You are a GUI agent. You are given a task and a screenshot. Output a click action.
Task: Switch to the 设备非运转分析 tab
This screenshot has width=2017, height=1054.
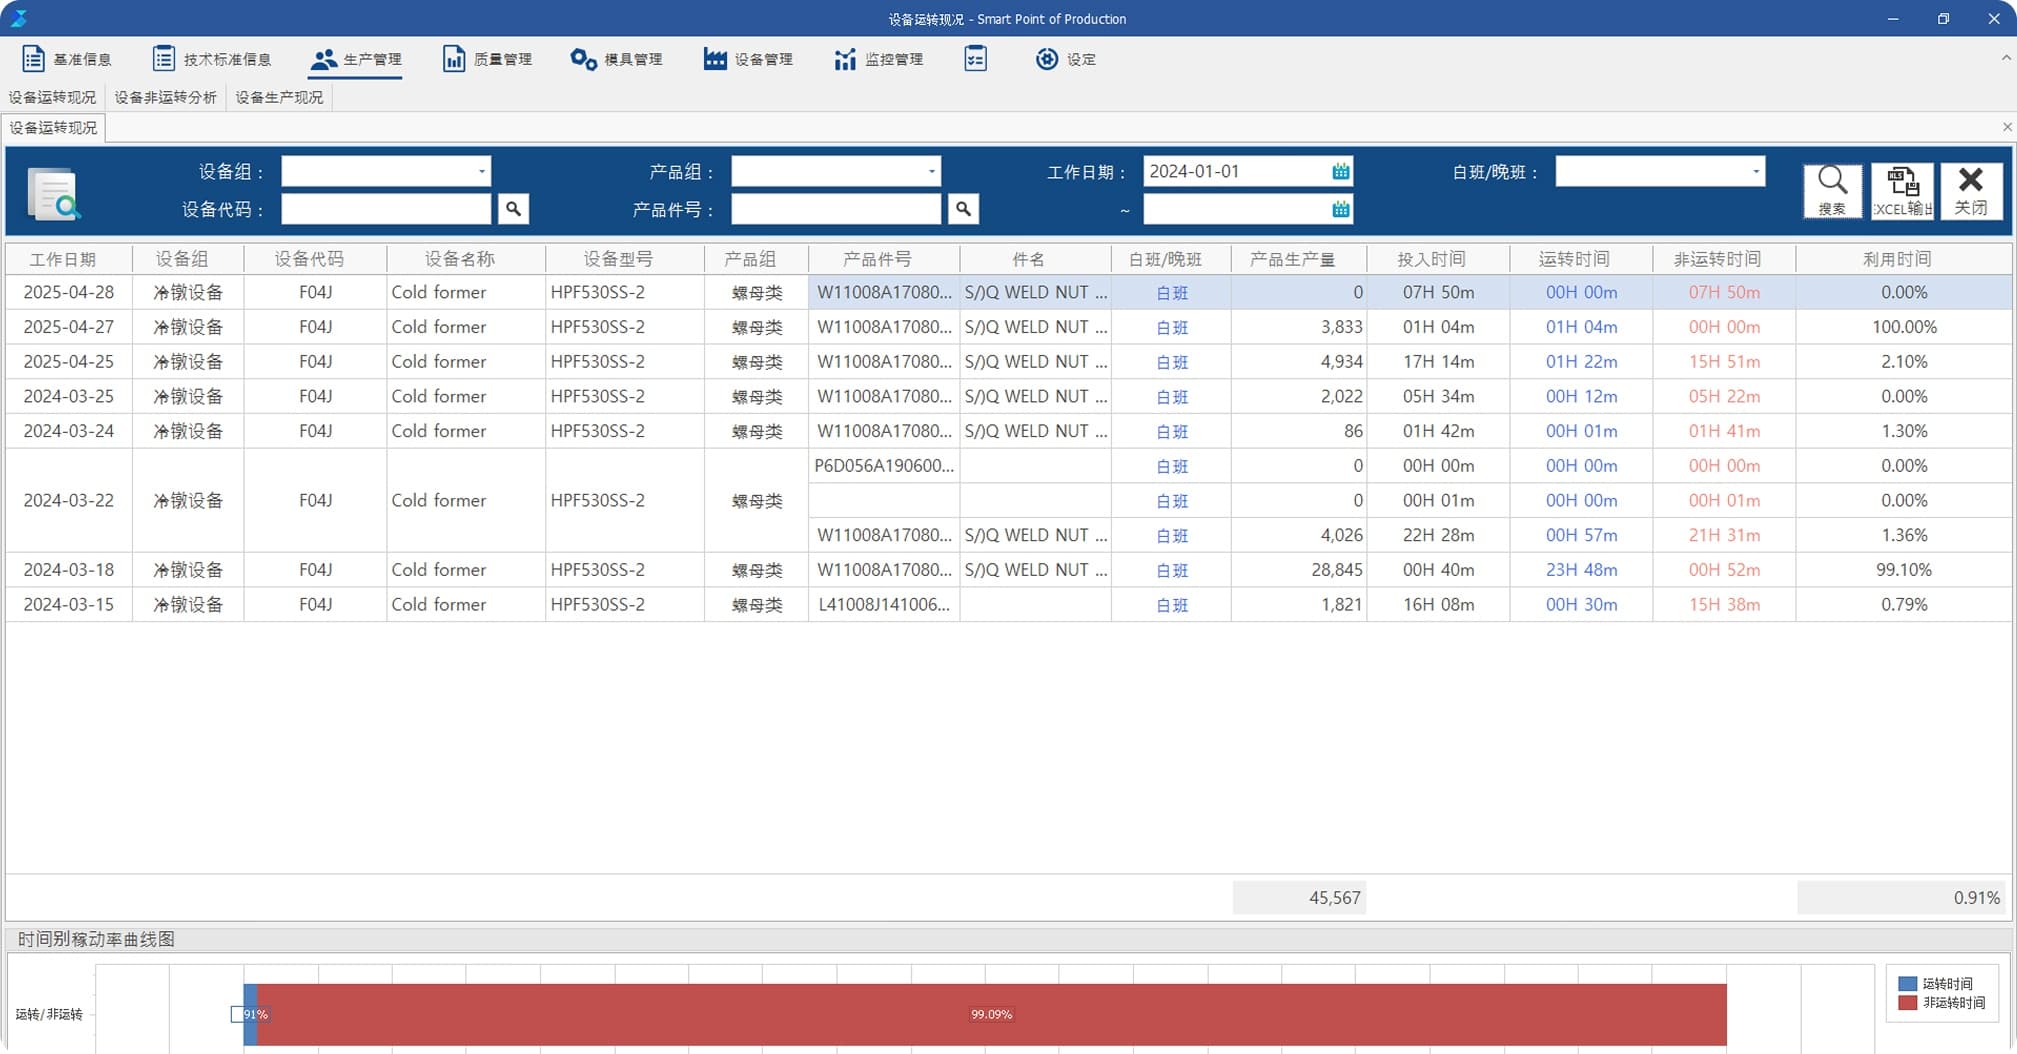pos(165,97)
